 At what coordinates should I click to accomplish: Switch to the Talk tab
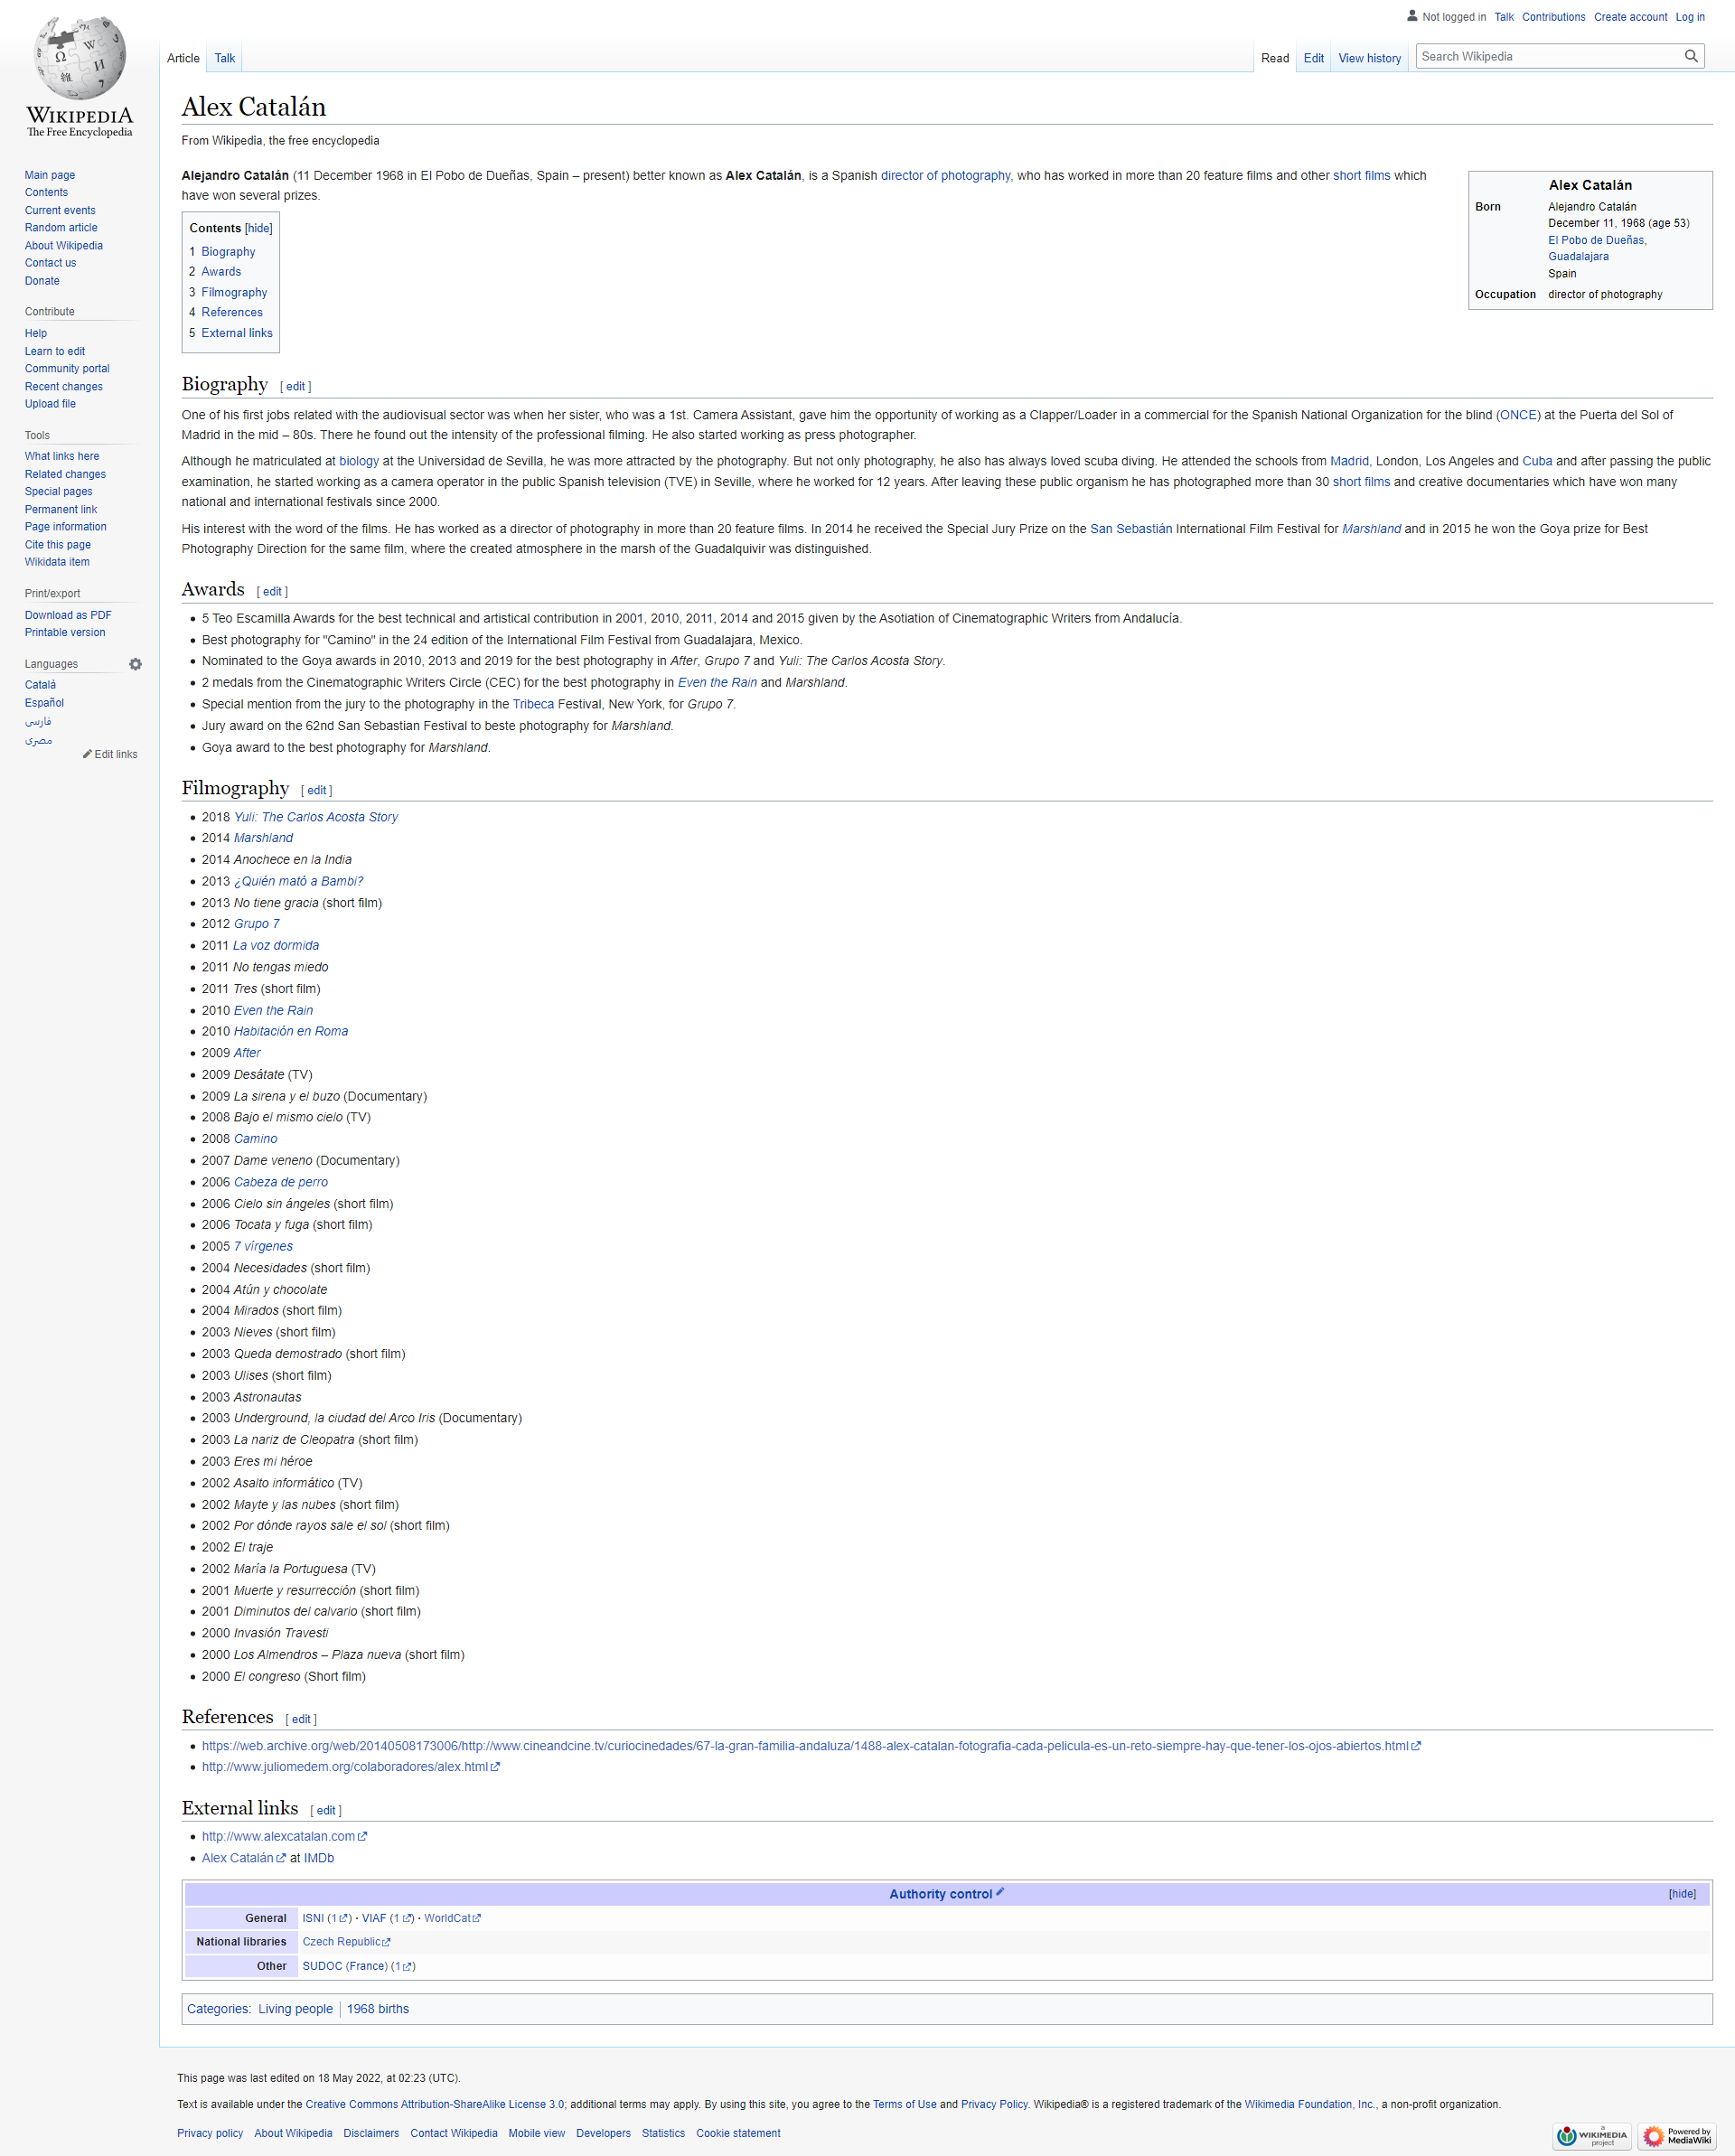point(225,59)
